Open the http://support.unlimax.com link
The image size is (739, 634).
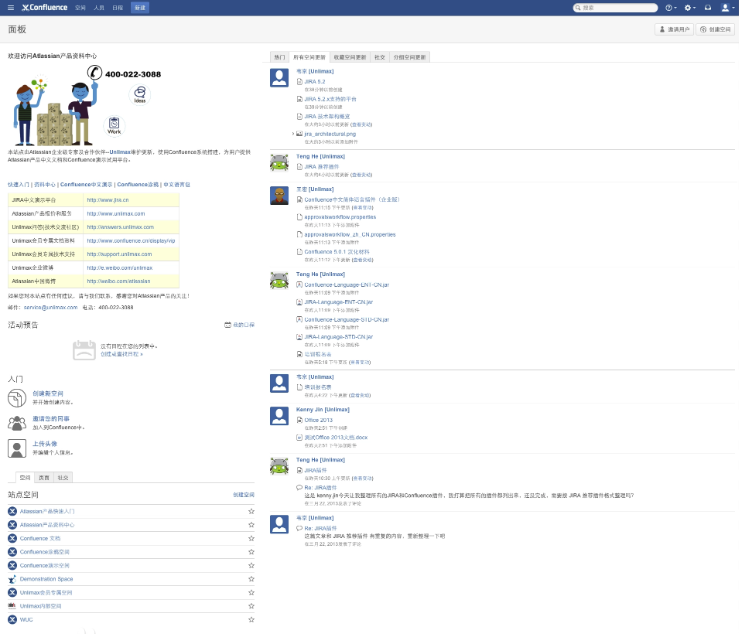[x=119, y=254]
